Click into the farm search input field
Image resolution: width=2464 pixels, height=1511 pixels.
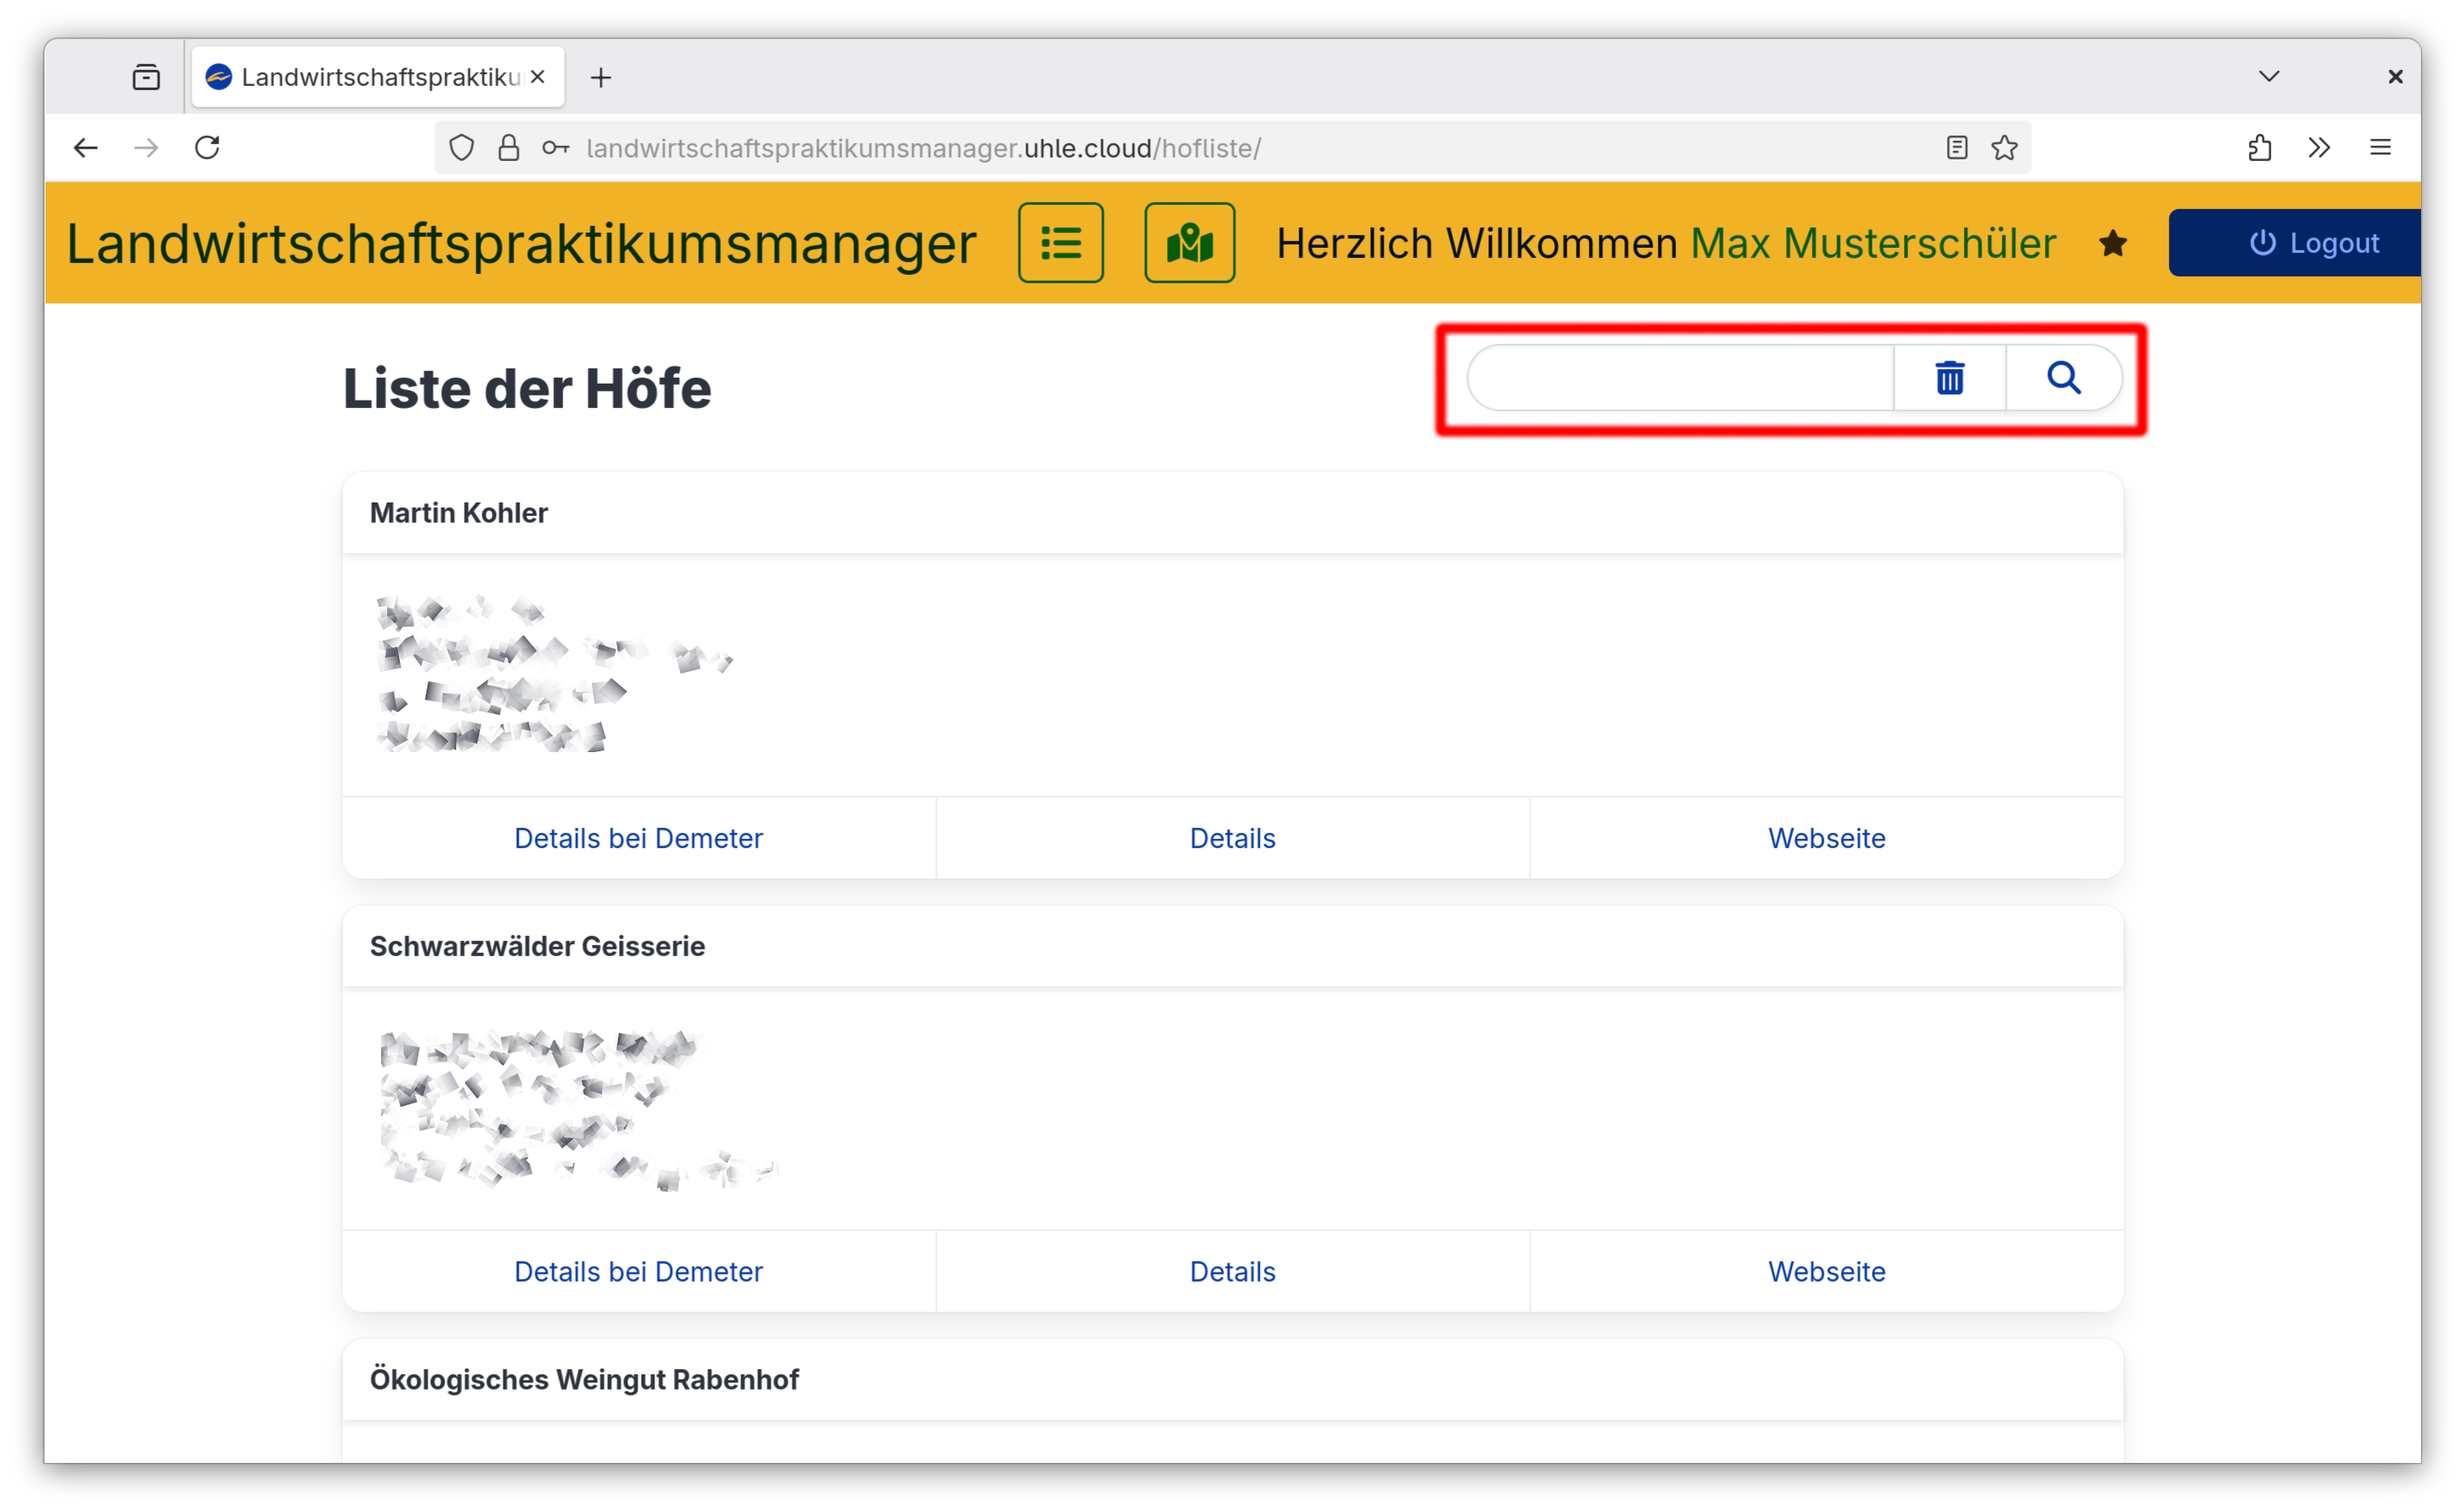(1680, 378)
